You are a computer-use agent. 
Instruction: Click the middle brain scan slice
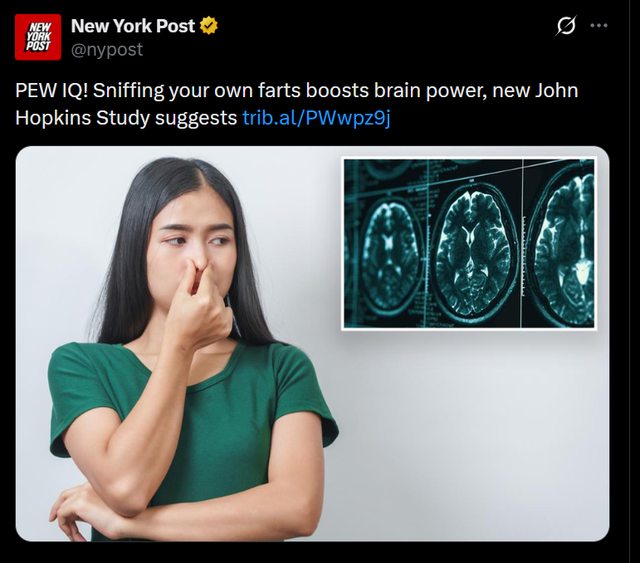coord(473,251)
